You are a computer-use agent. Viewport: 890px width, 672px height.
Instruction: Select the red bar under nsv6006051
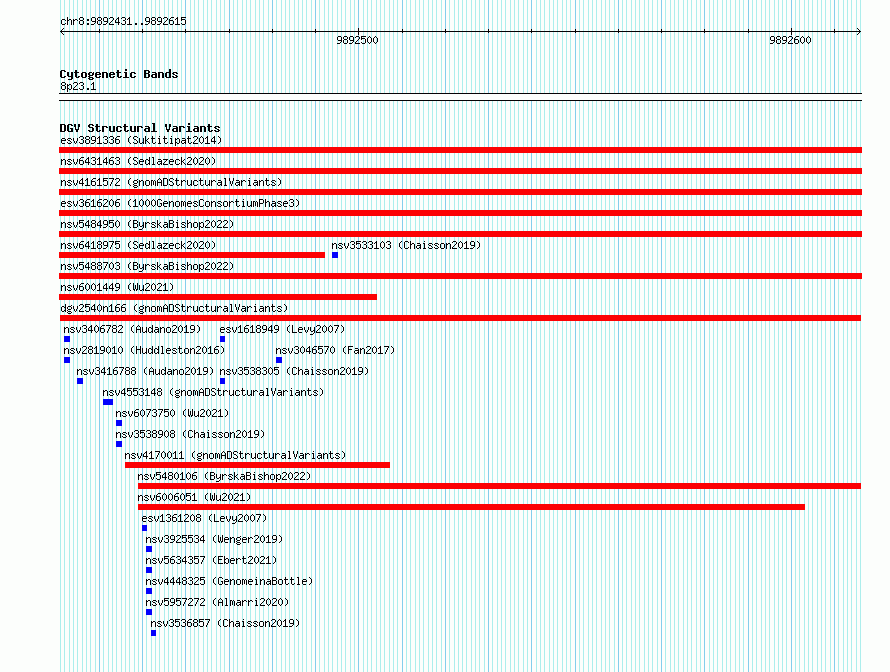click(471, 507)
